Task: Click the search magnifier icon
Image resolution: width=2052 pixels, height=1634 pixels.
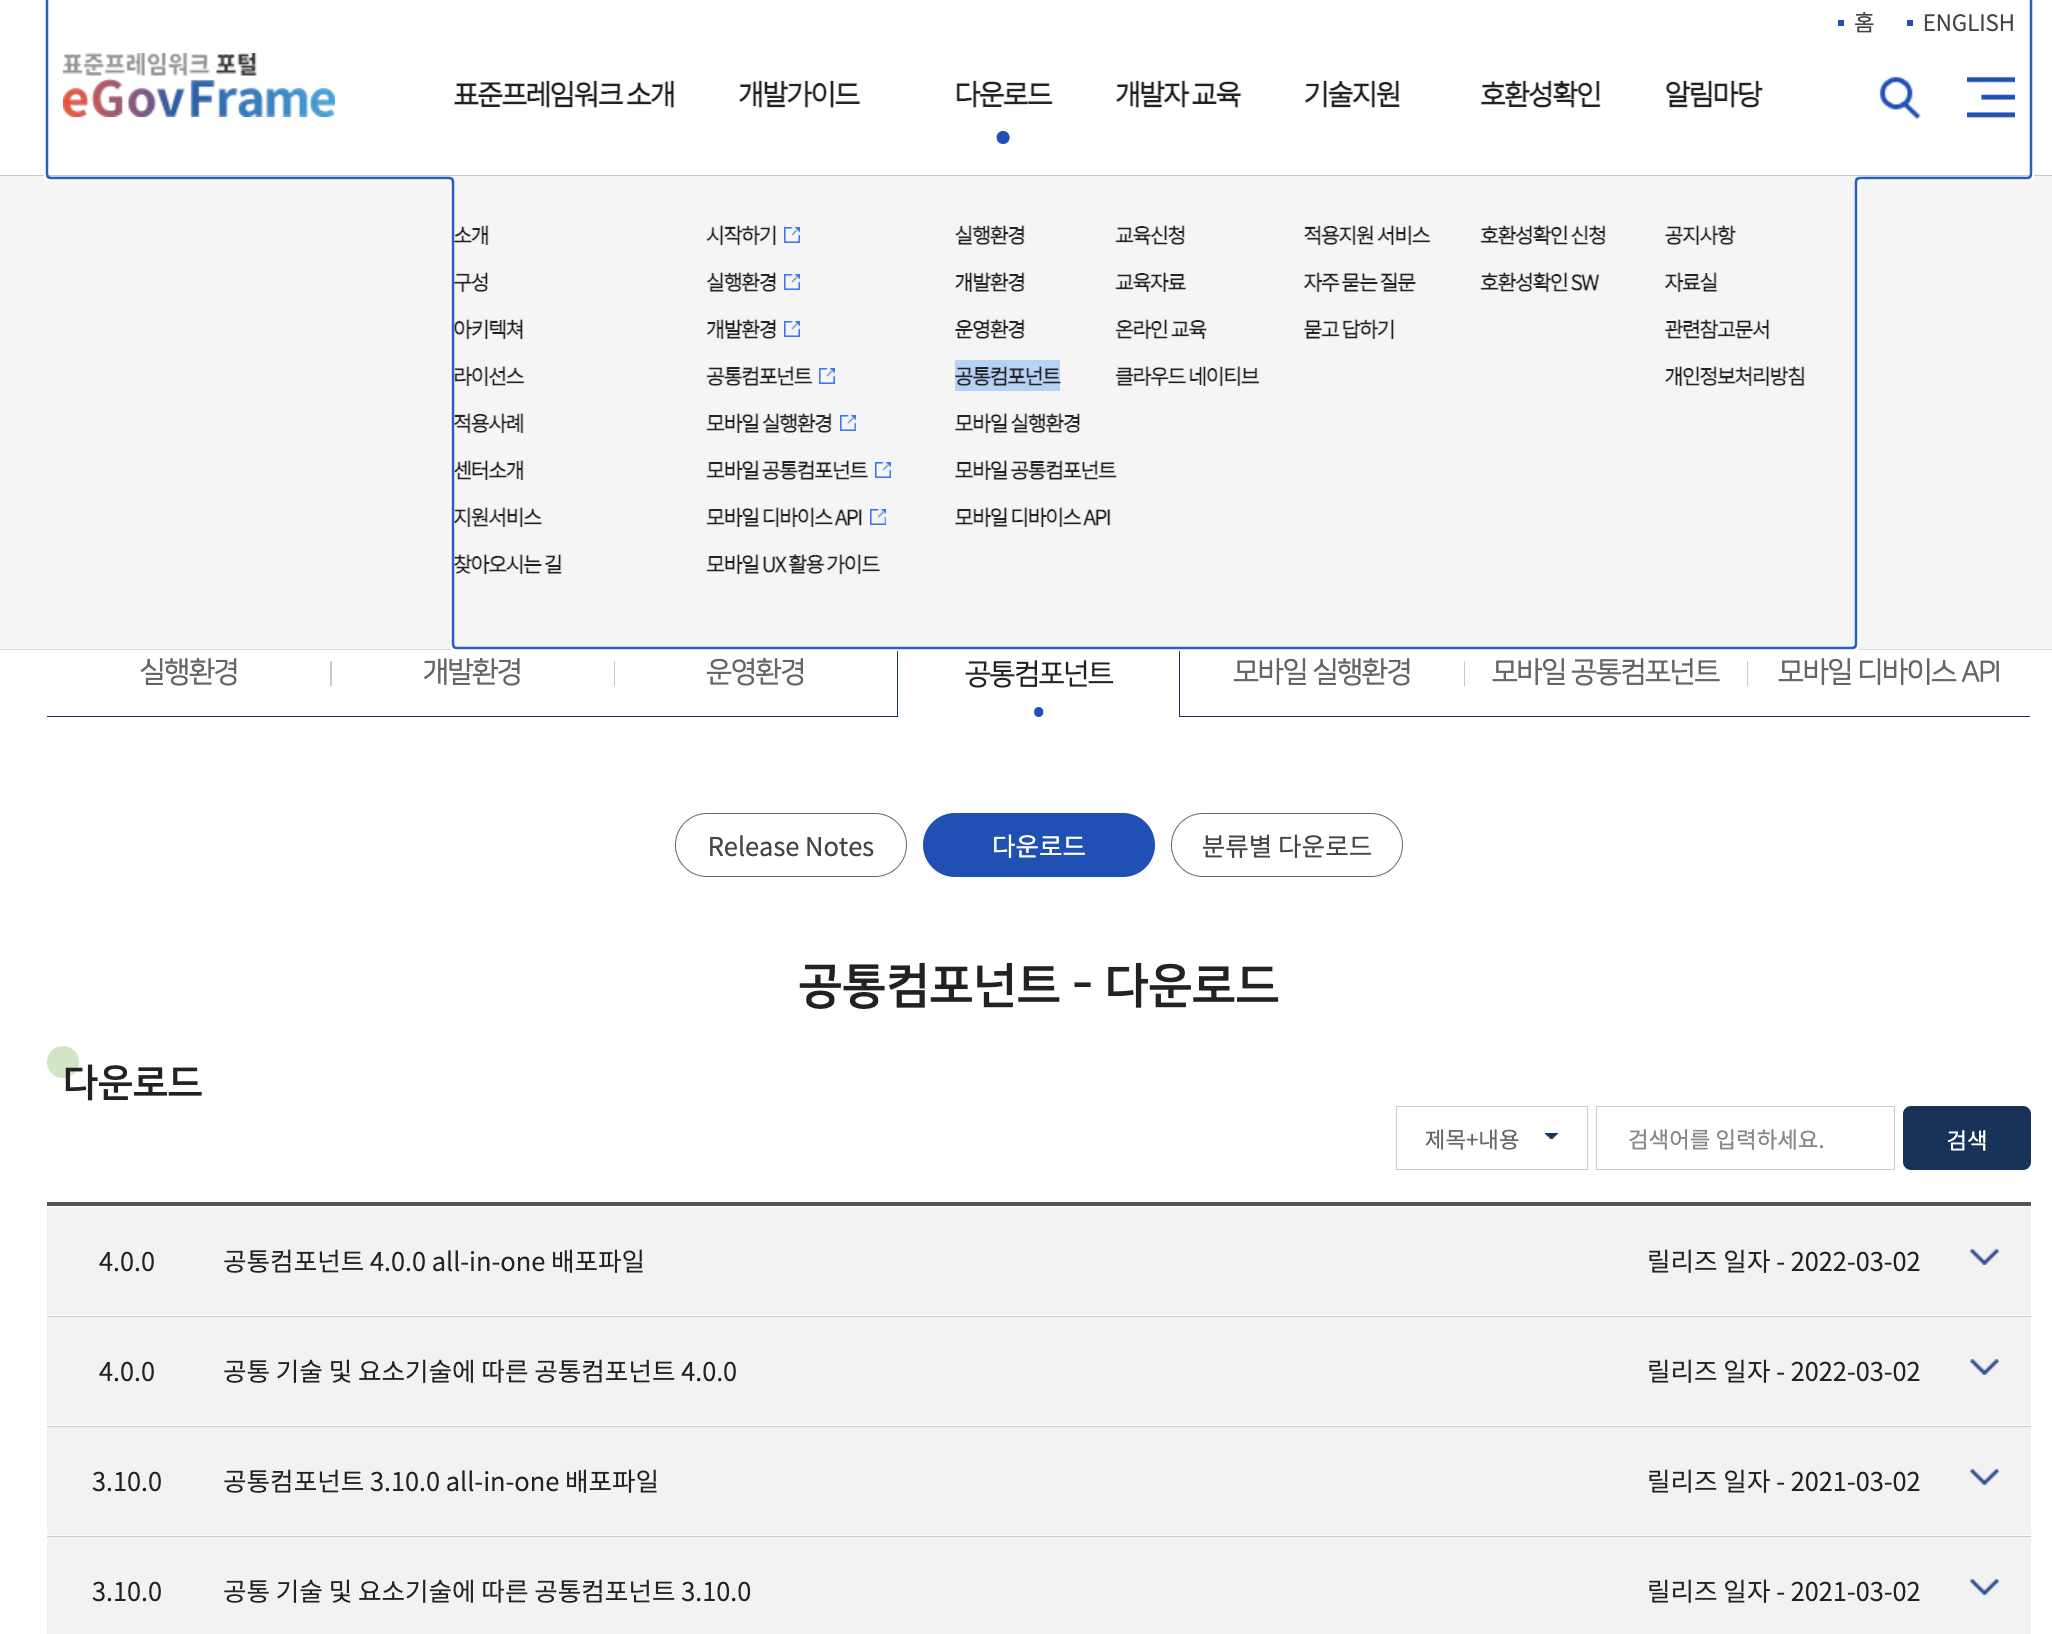Action: pos(1899,98)
